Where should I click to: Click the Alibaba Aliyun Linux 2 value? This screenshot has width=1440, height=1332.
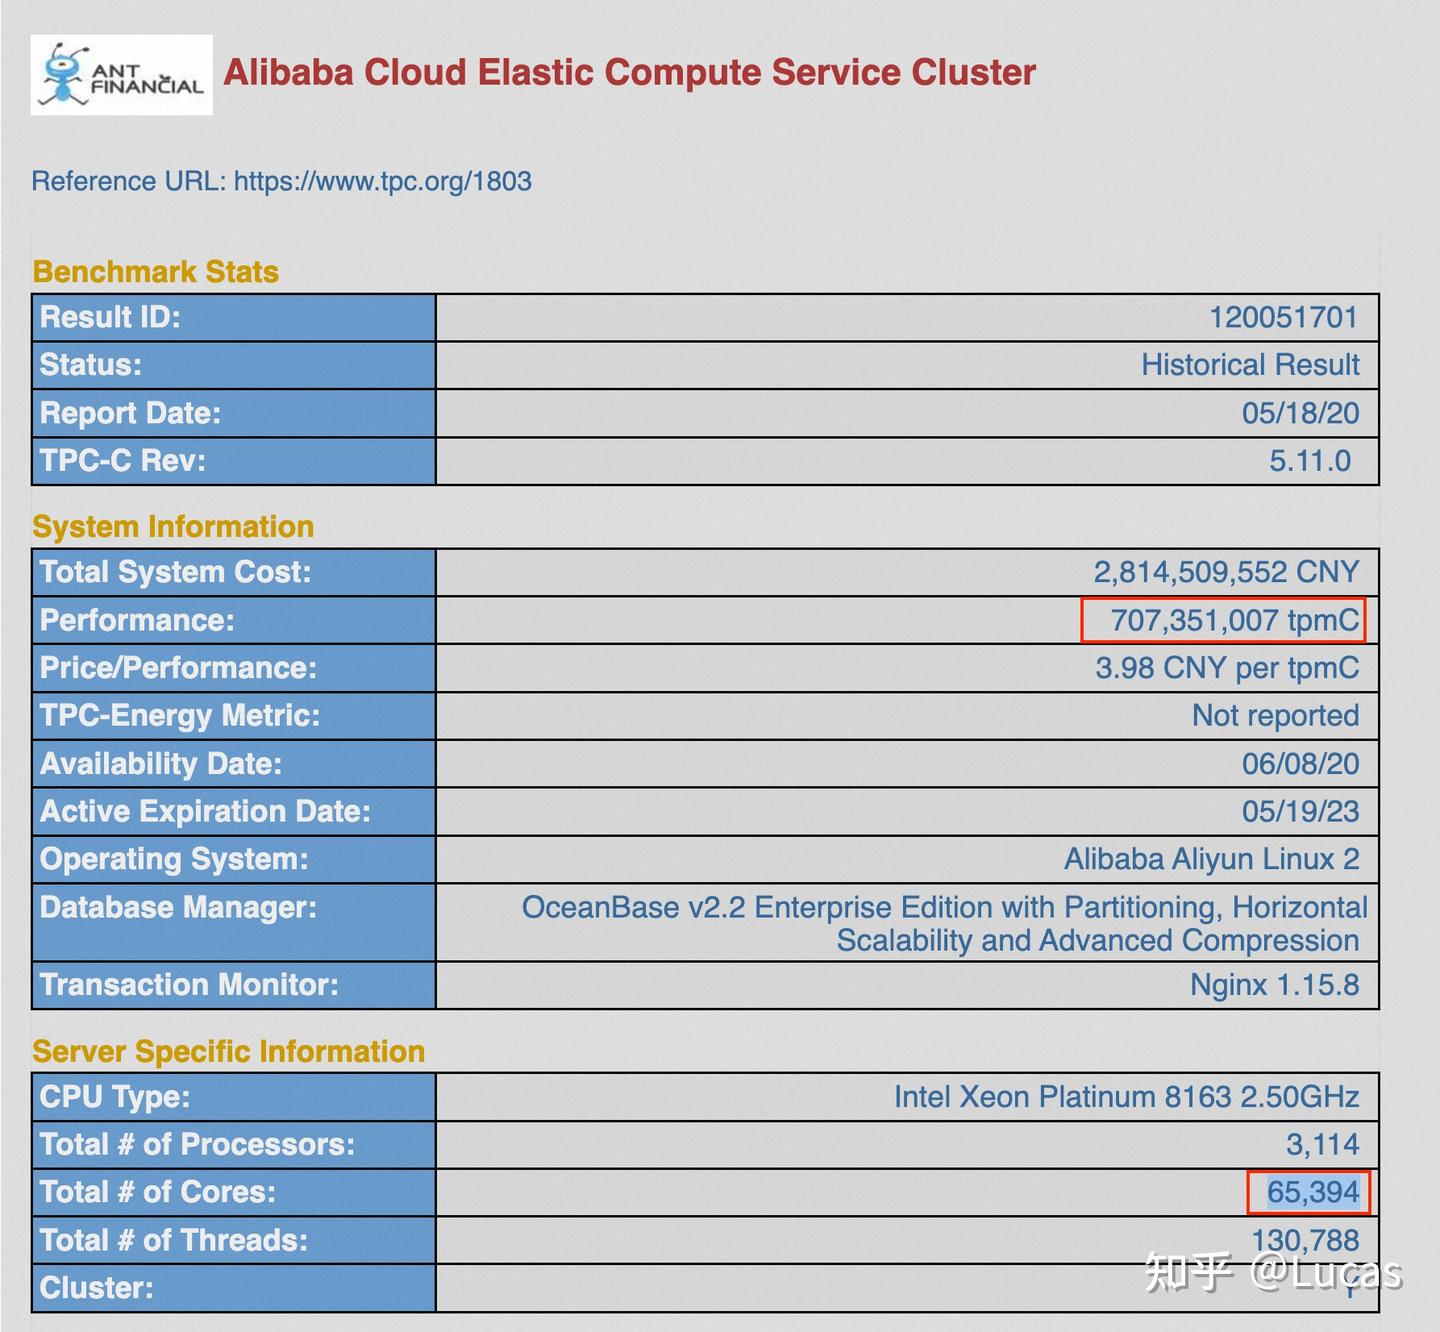1211,859
